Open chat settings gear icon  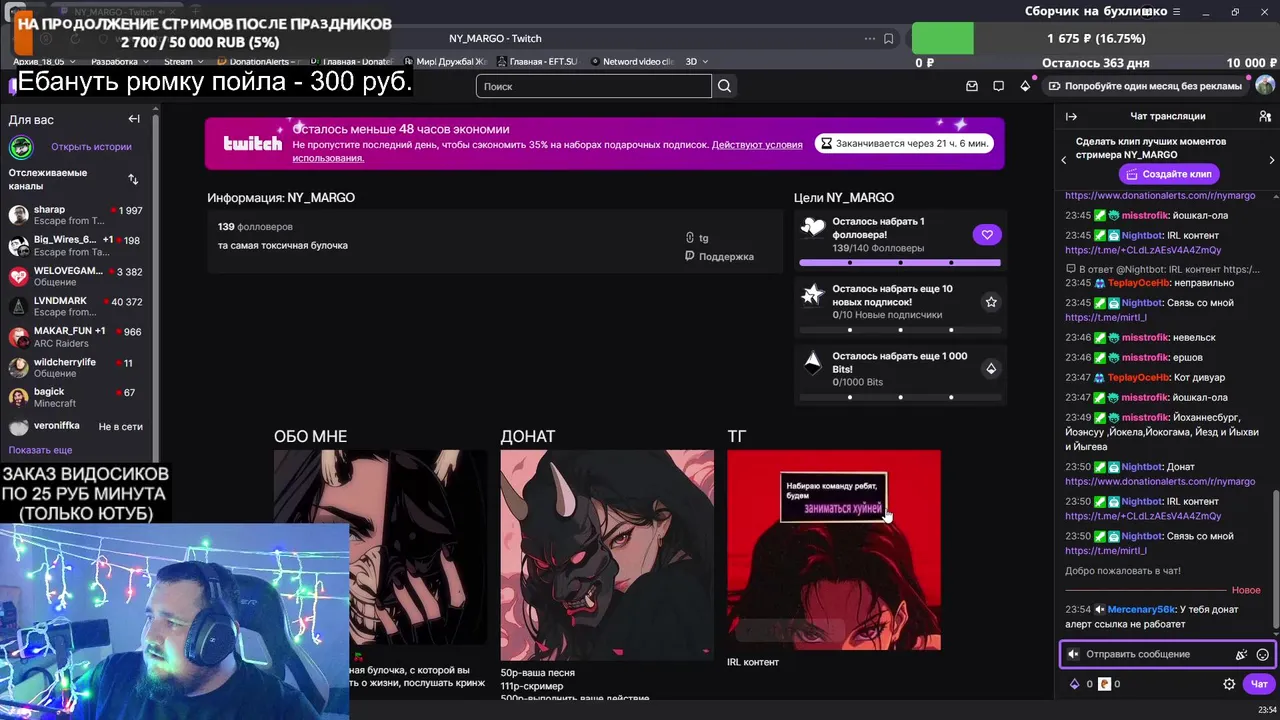point(1229,684)
